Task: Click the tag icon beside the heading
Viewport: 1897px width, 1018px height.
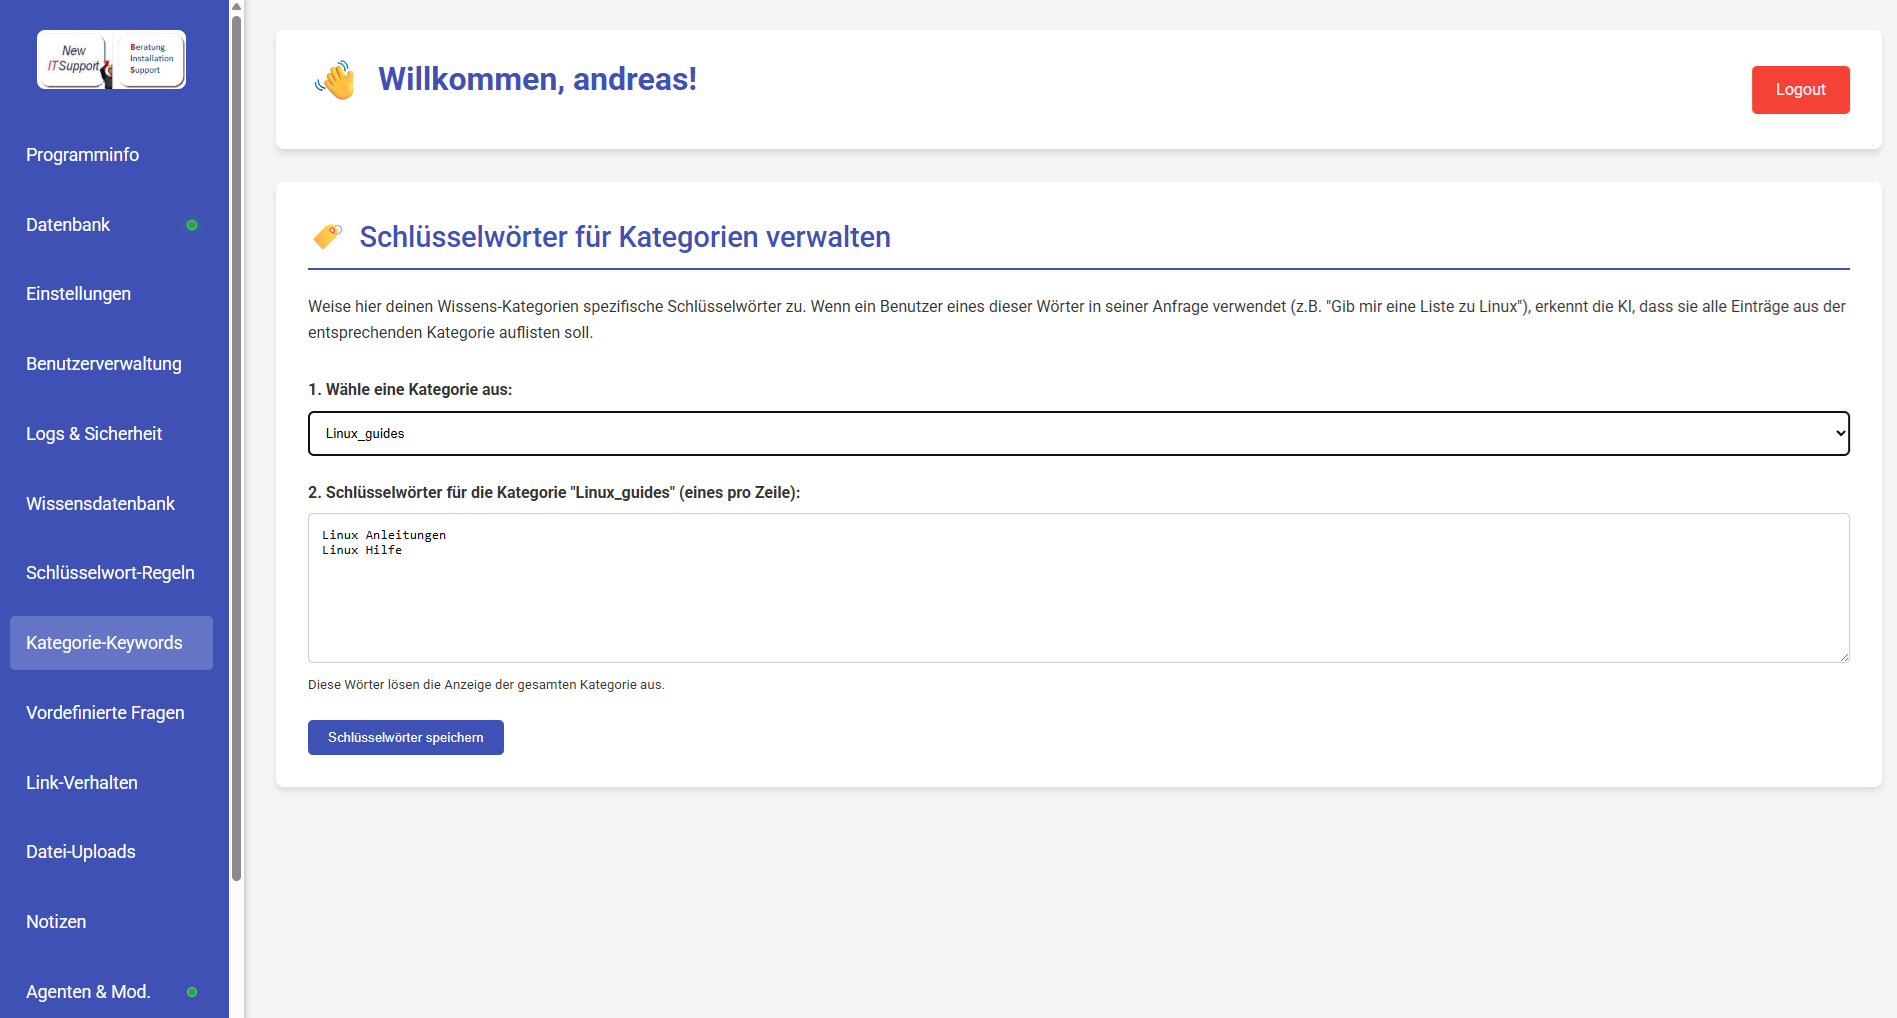Action: pyautogui.click(x=327, y=236)
